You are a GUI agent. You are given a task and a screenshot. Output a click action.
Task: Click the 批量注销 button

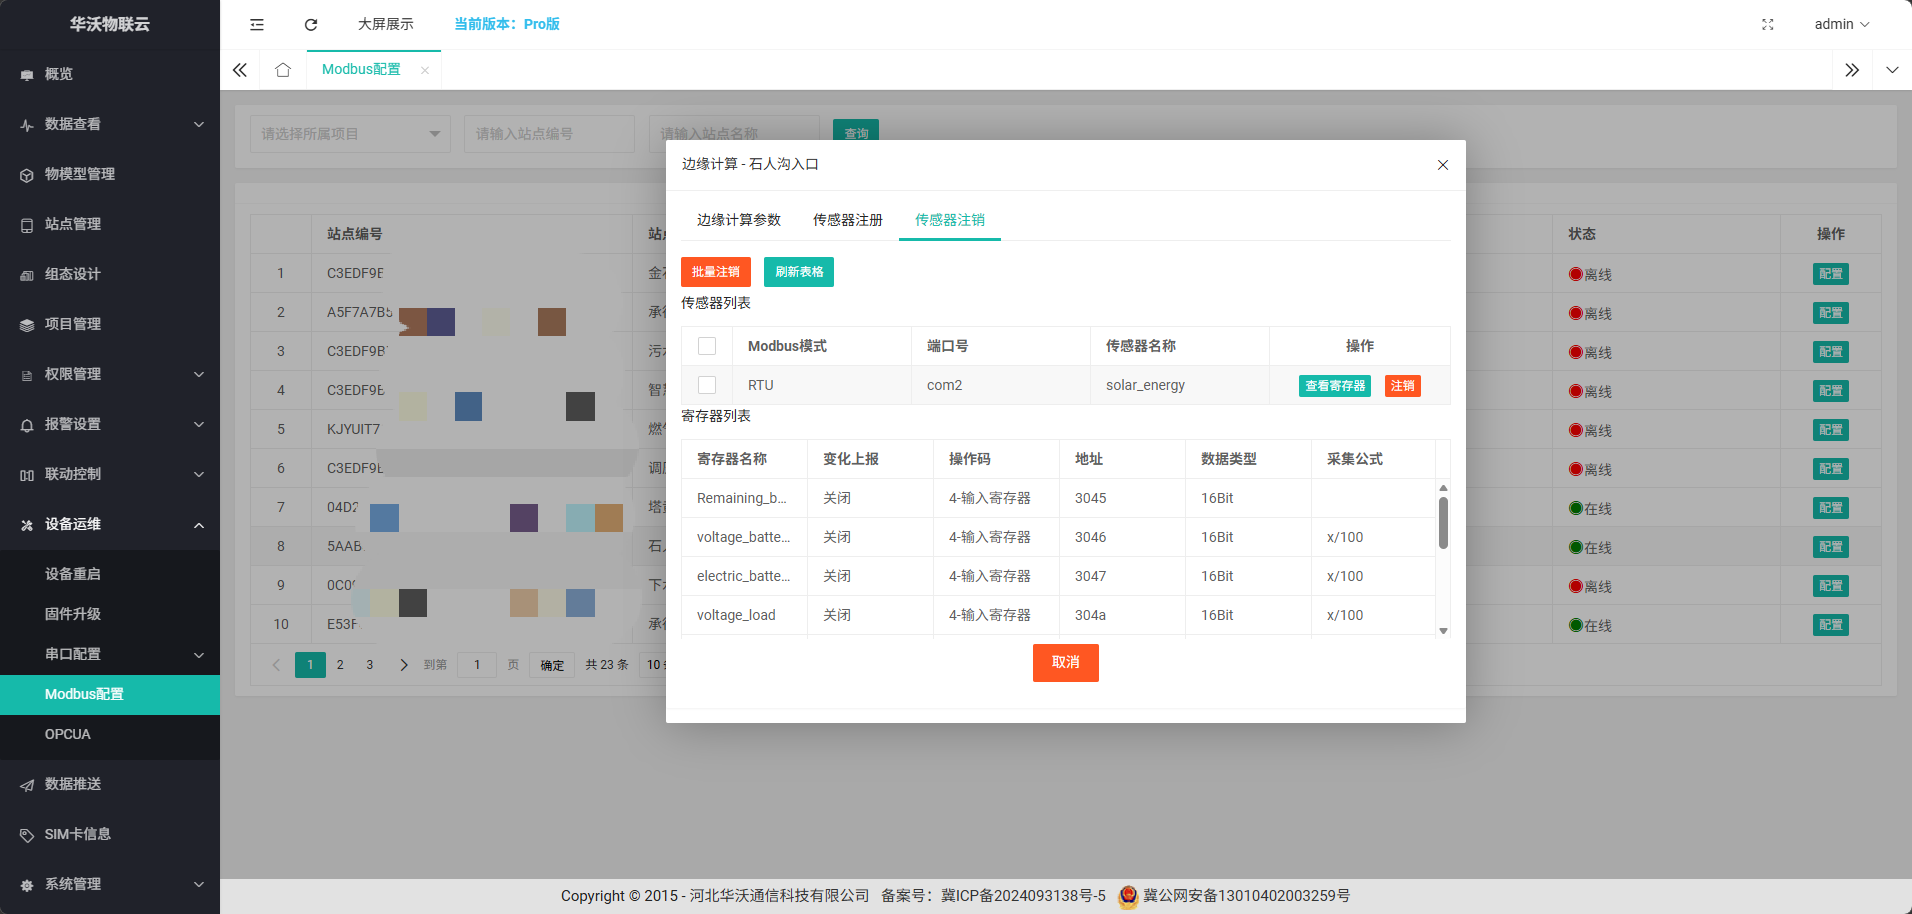715,272
